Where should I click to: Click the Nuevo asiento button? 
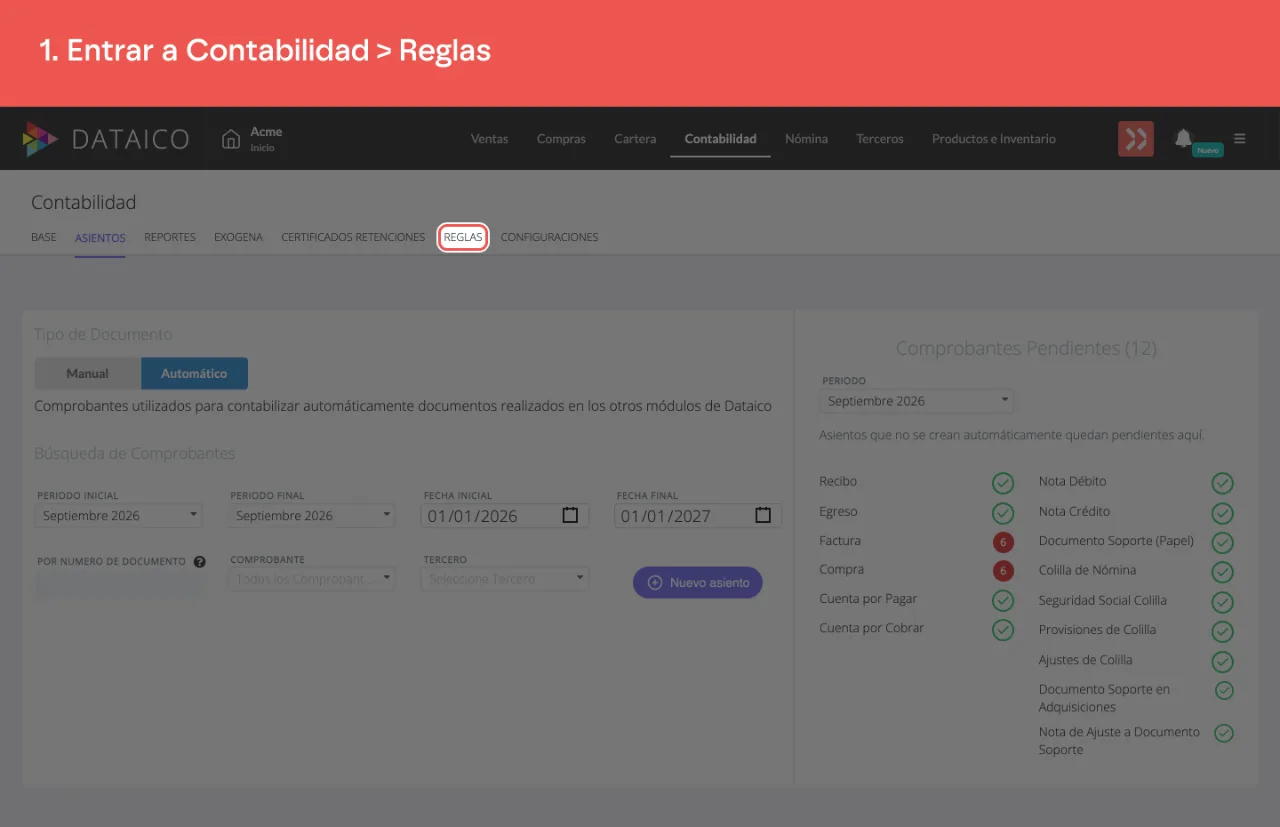698,582
